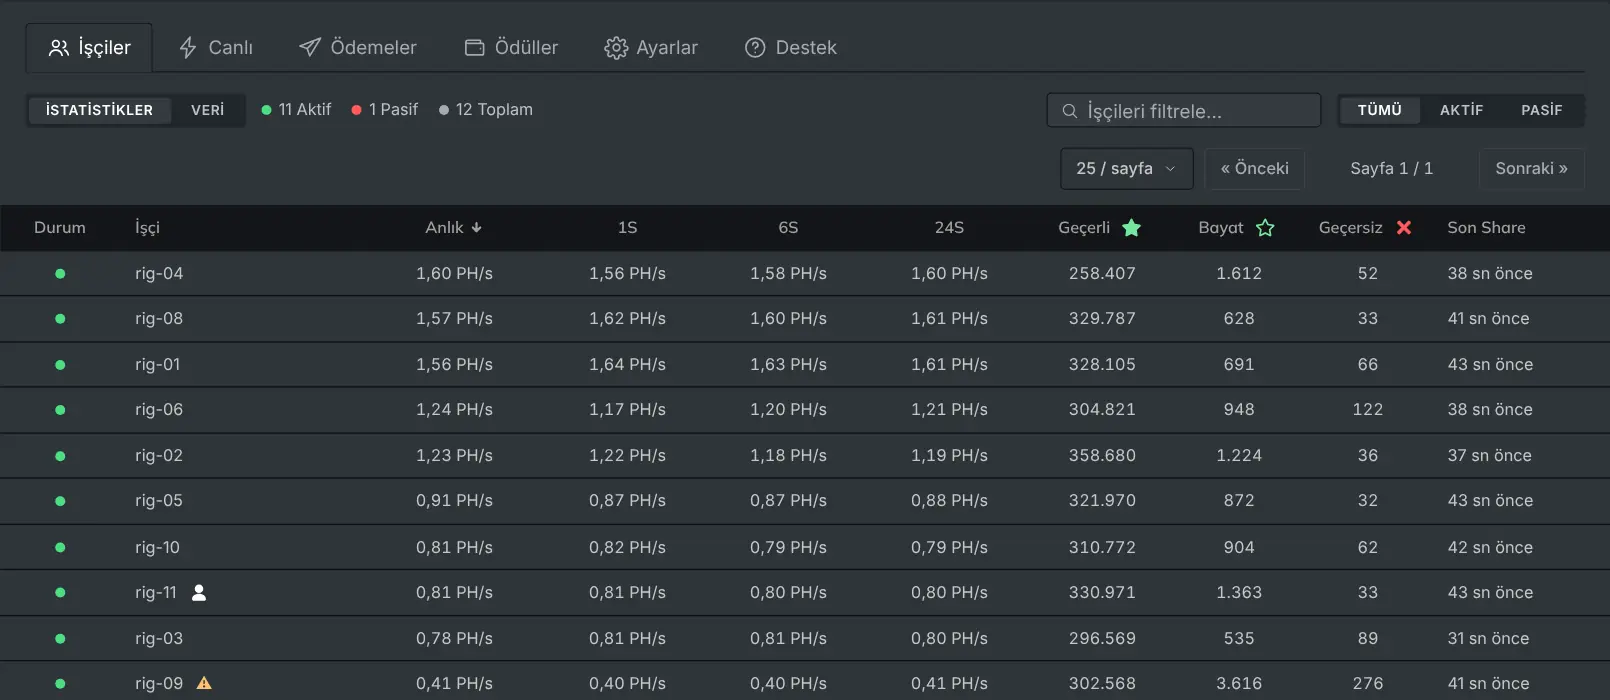Open the 25 / sayfa dropdown
The image size is (1610, 700).
pyautogui.click(x=1127, y=169)
